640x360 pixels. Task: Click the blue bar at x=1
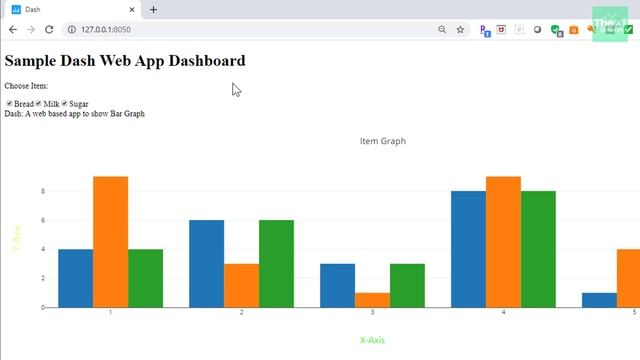(x=76, y=278)
